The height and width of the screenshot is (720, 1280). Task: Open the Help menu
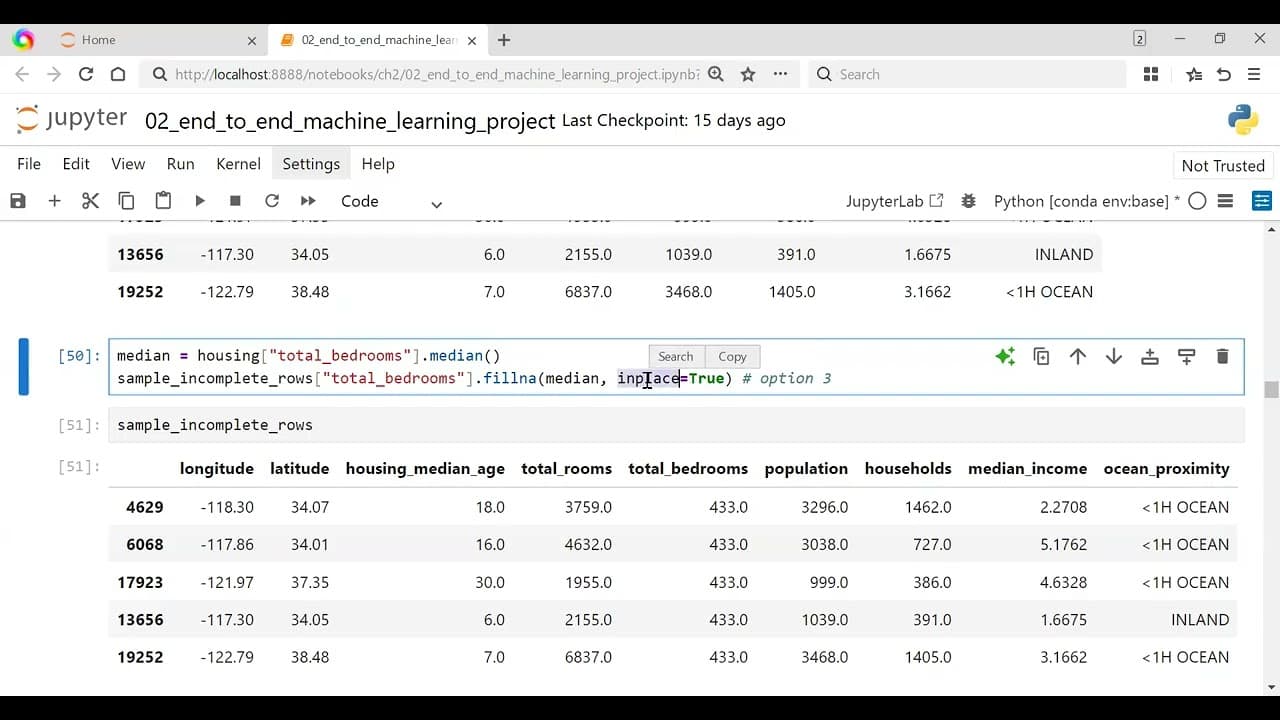(378, 164)
